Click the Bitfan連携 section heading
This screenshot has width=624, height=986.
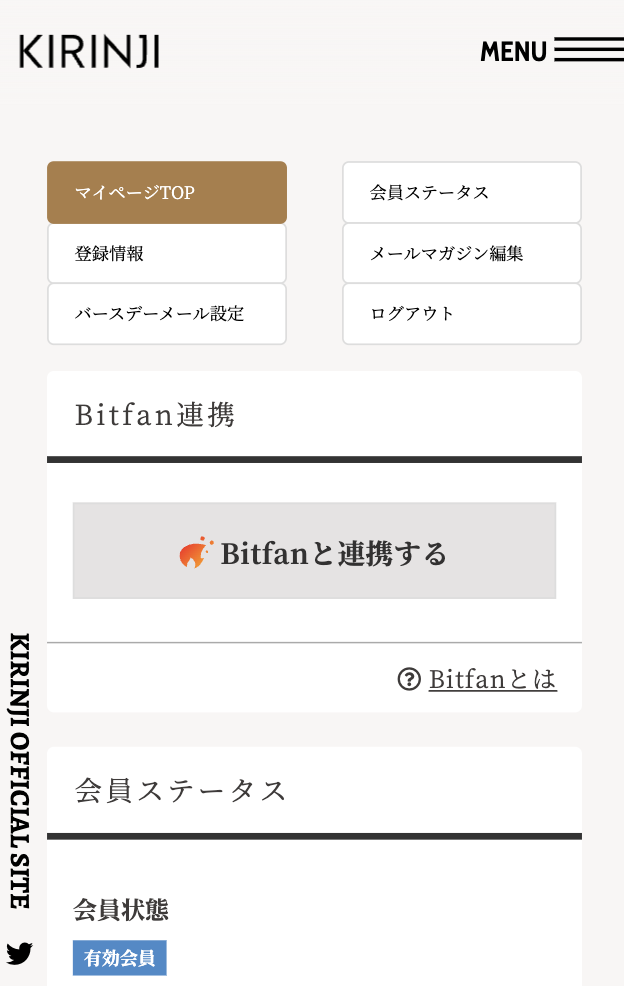point(155,415)
